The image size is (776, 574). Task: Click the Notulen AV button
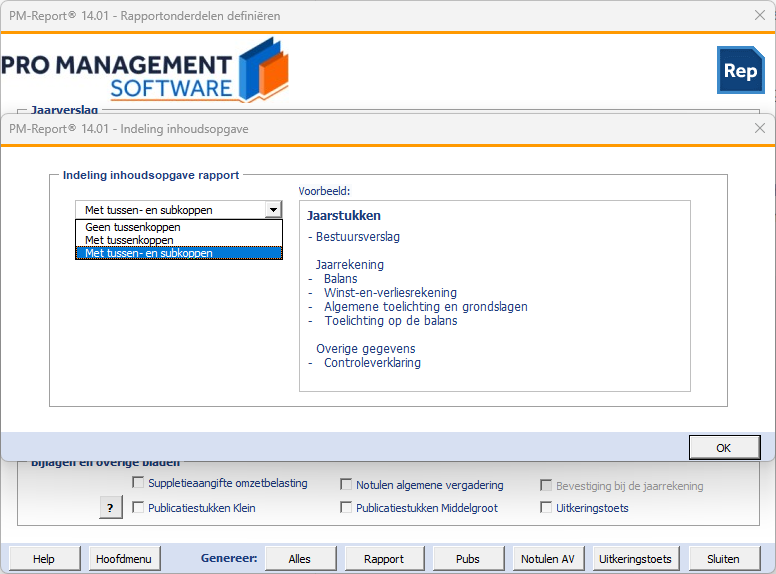click(548, 559)
